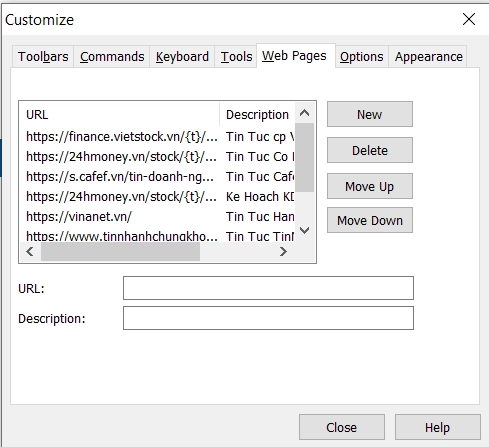Open the Commands tab
The width and height of the screenshot is (489, 447).
[112, 57]
